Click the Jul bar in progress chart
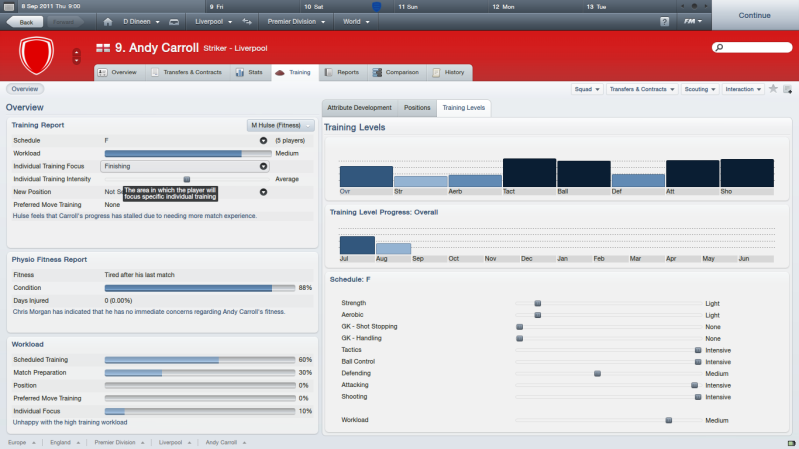Image resolution: width=799 pixels, height=449 pixels. pyautogui.click(x=357, y=245)
